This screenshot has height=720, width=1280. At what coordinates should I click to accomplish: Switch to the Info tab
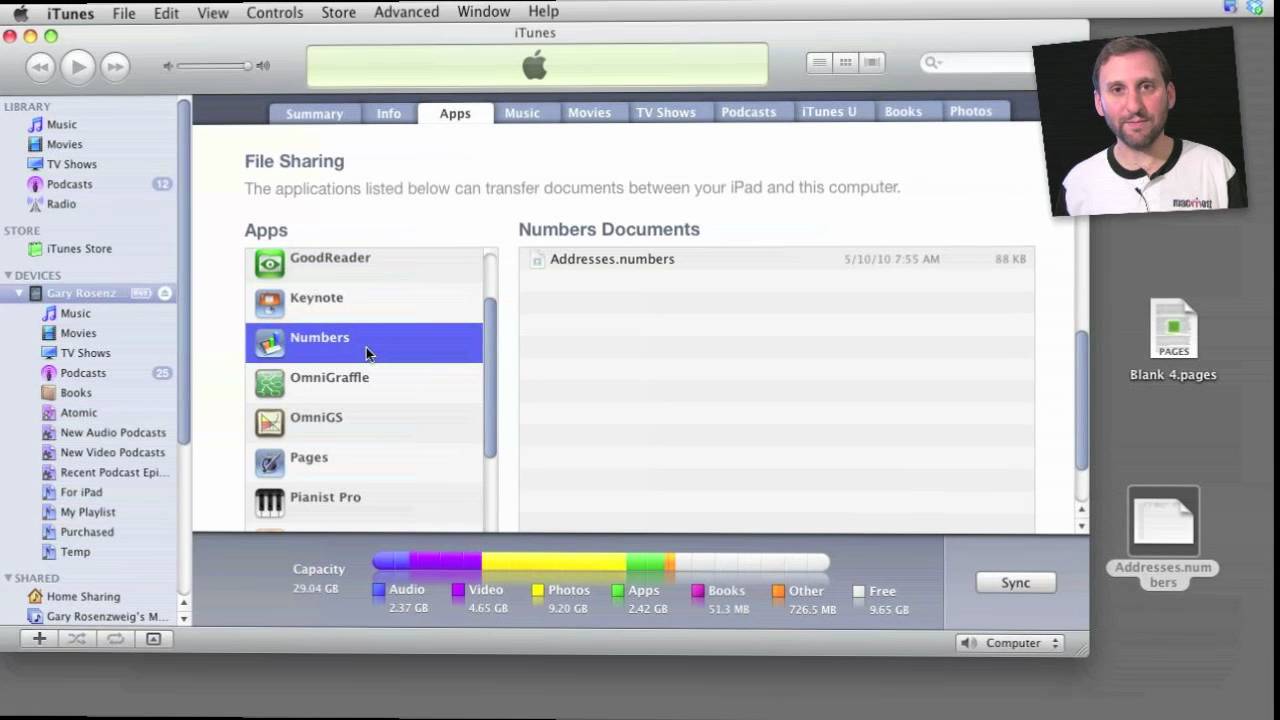click(389, 113)
